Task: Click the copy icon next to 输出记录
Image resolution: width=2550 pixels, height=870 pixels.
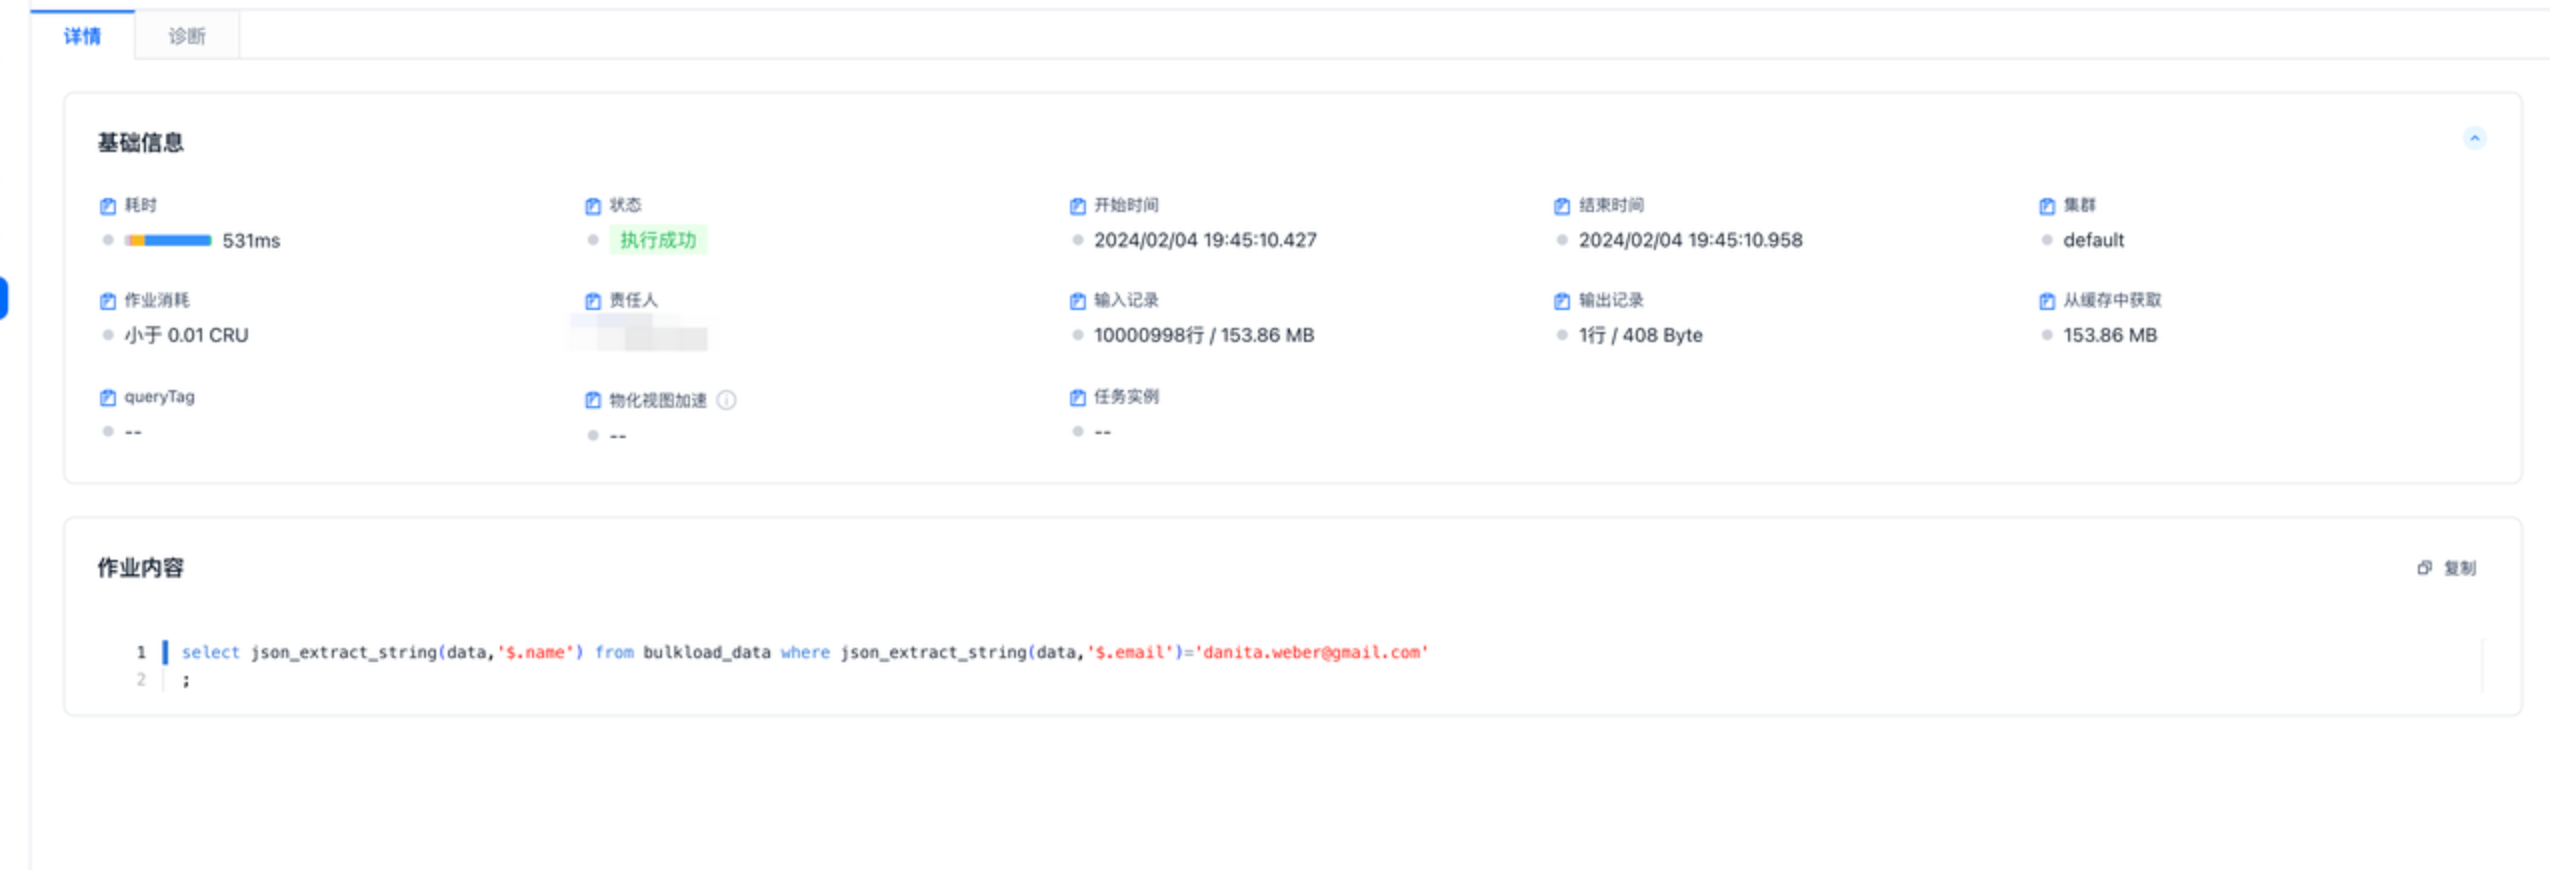Action: [1562, 301]
